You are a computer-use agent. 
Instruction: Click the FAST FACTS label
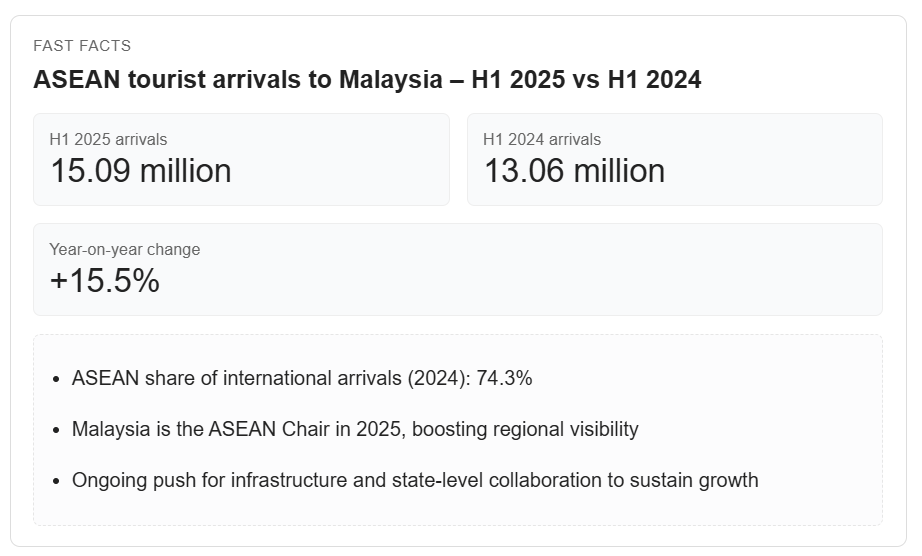[82, 46]
